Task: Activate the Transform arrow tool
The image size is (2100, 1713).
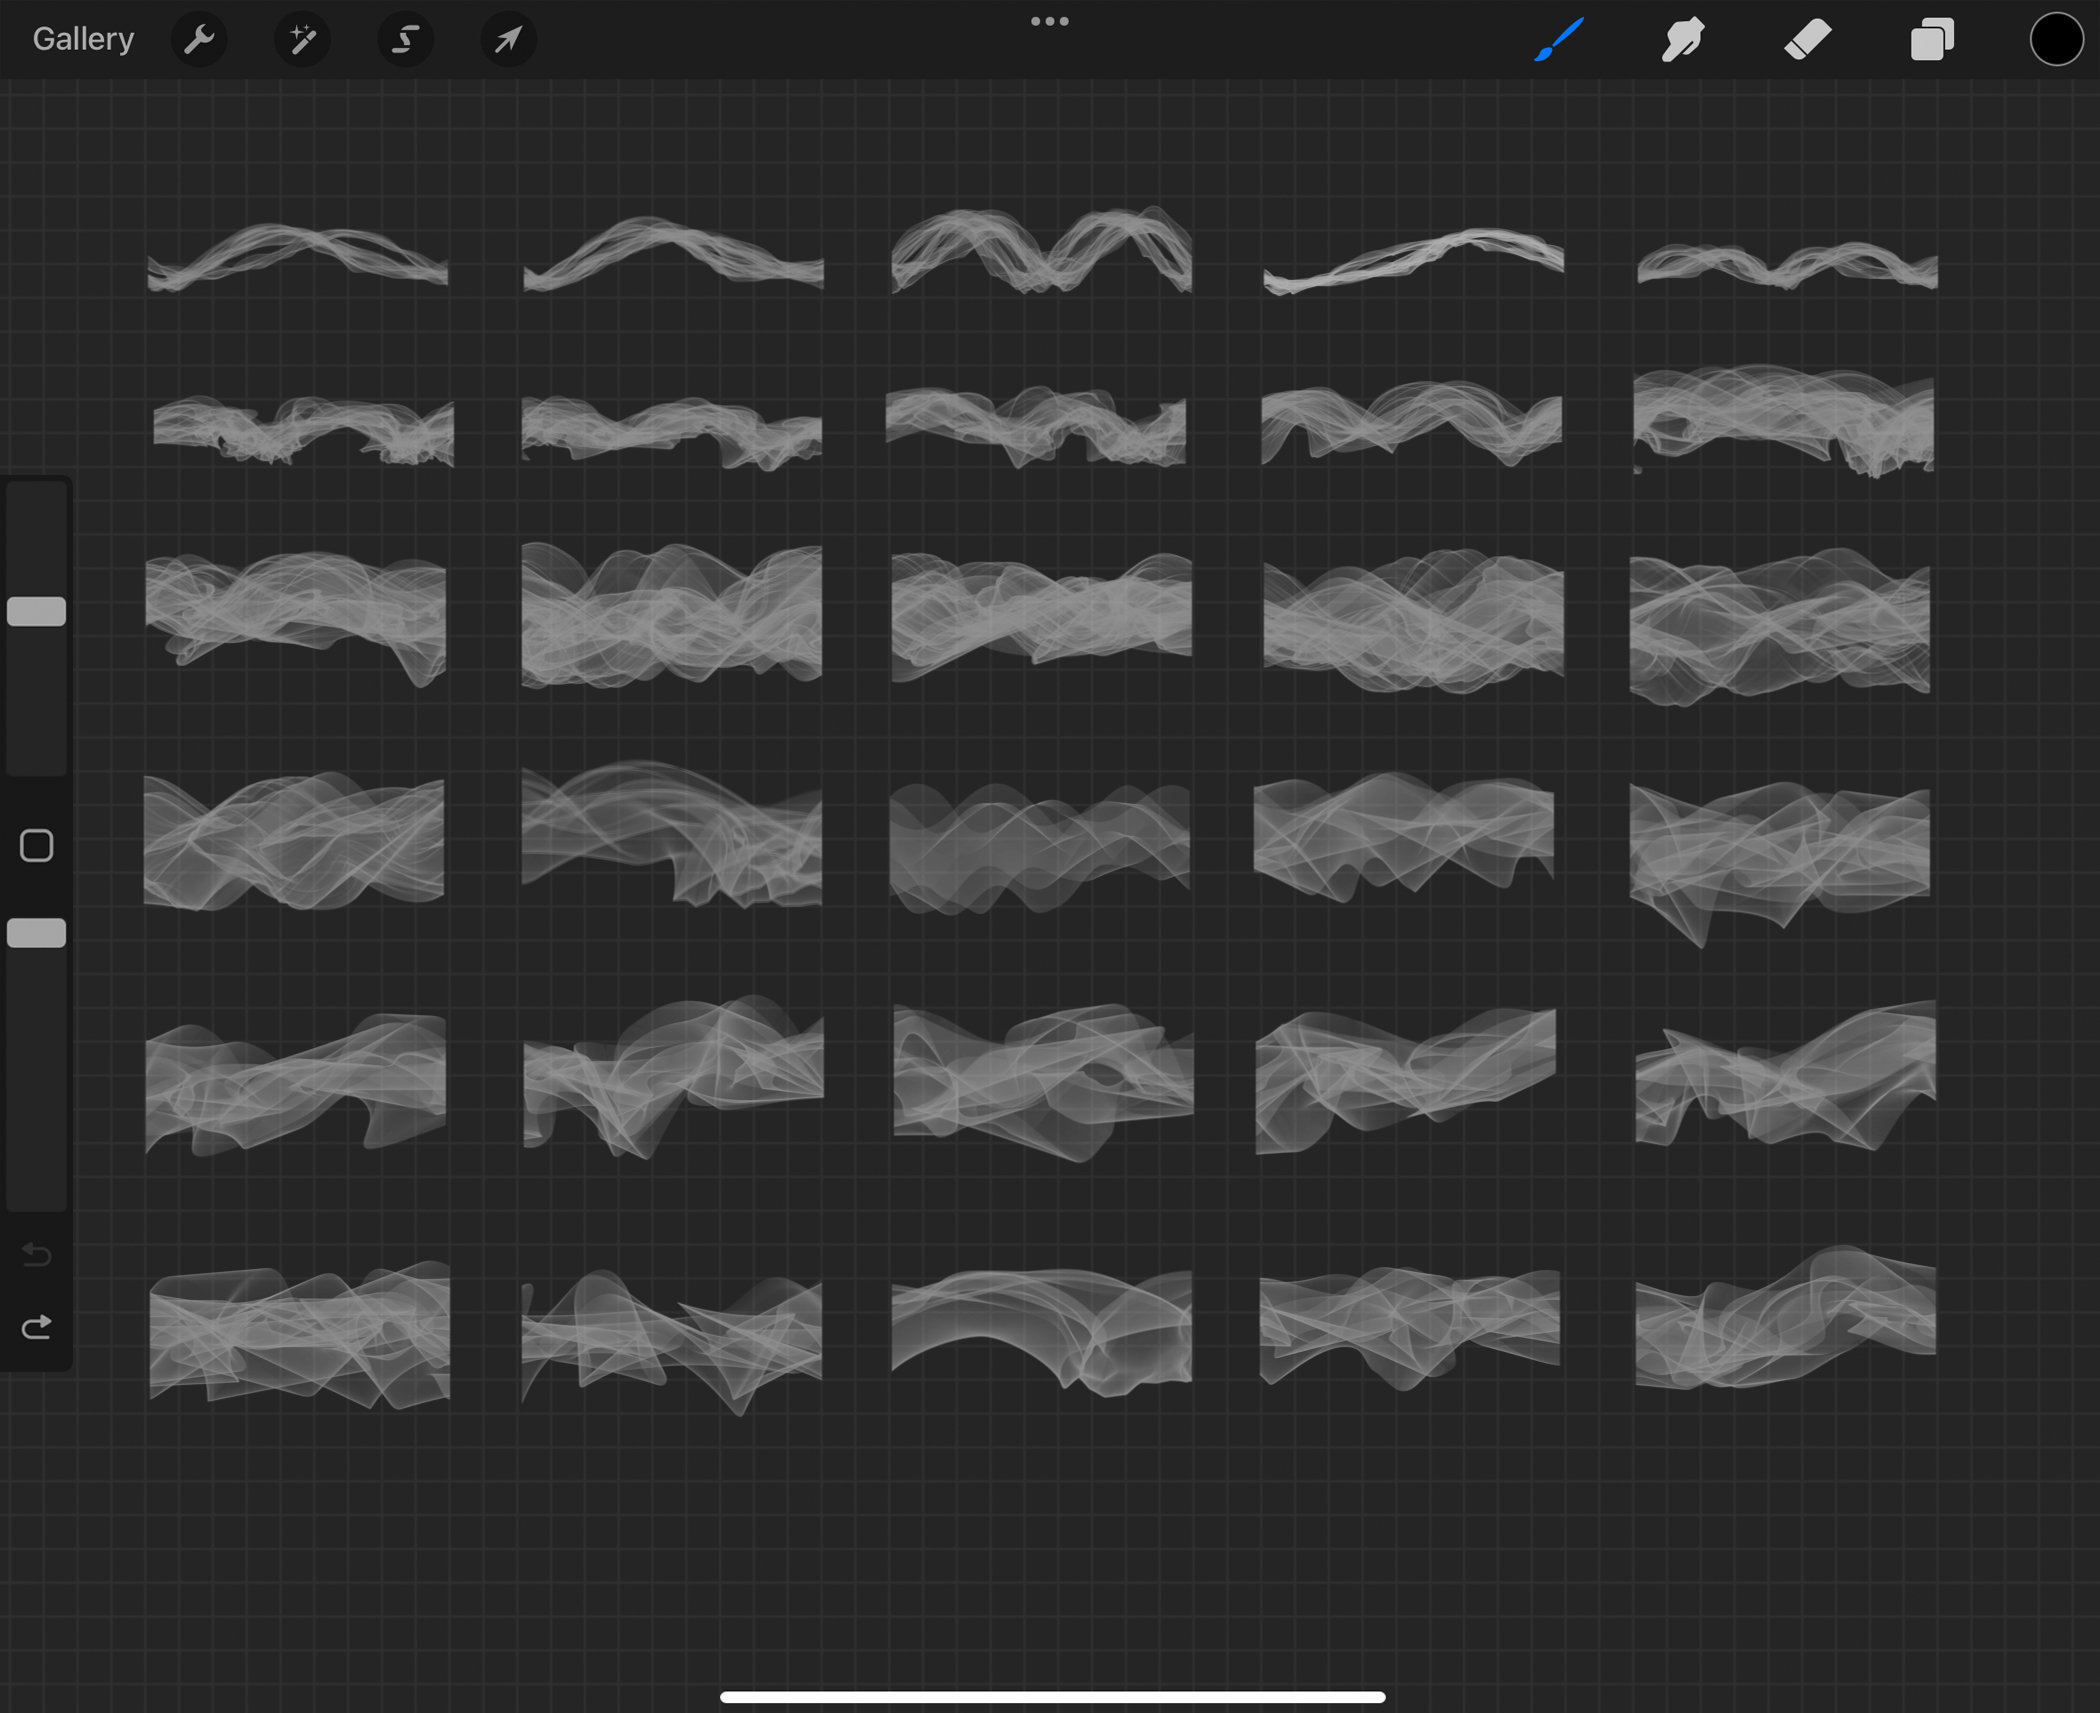Action: point(507,39)
